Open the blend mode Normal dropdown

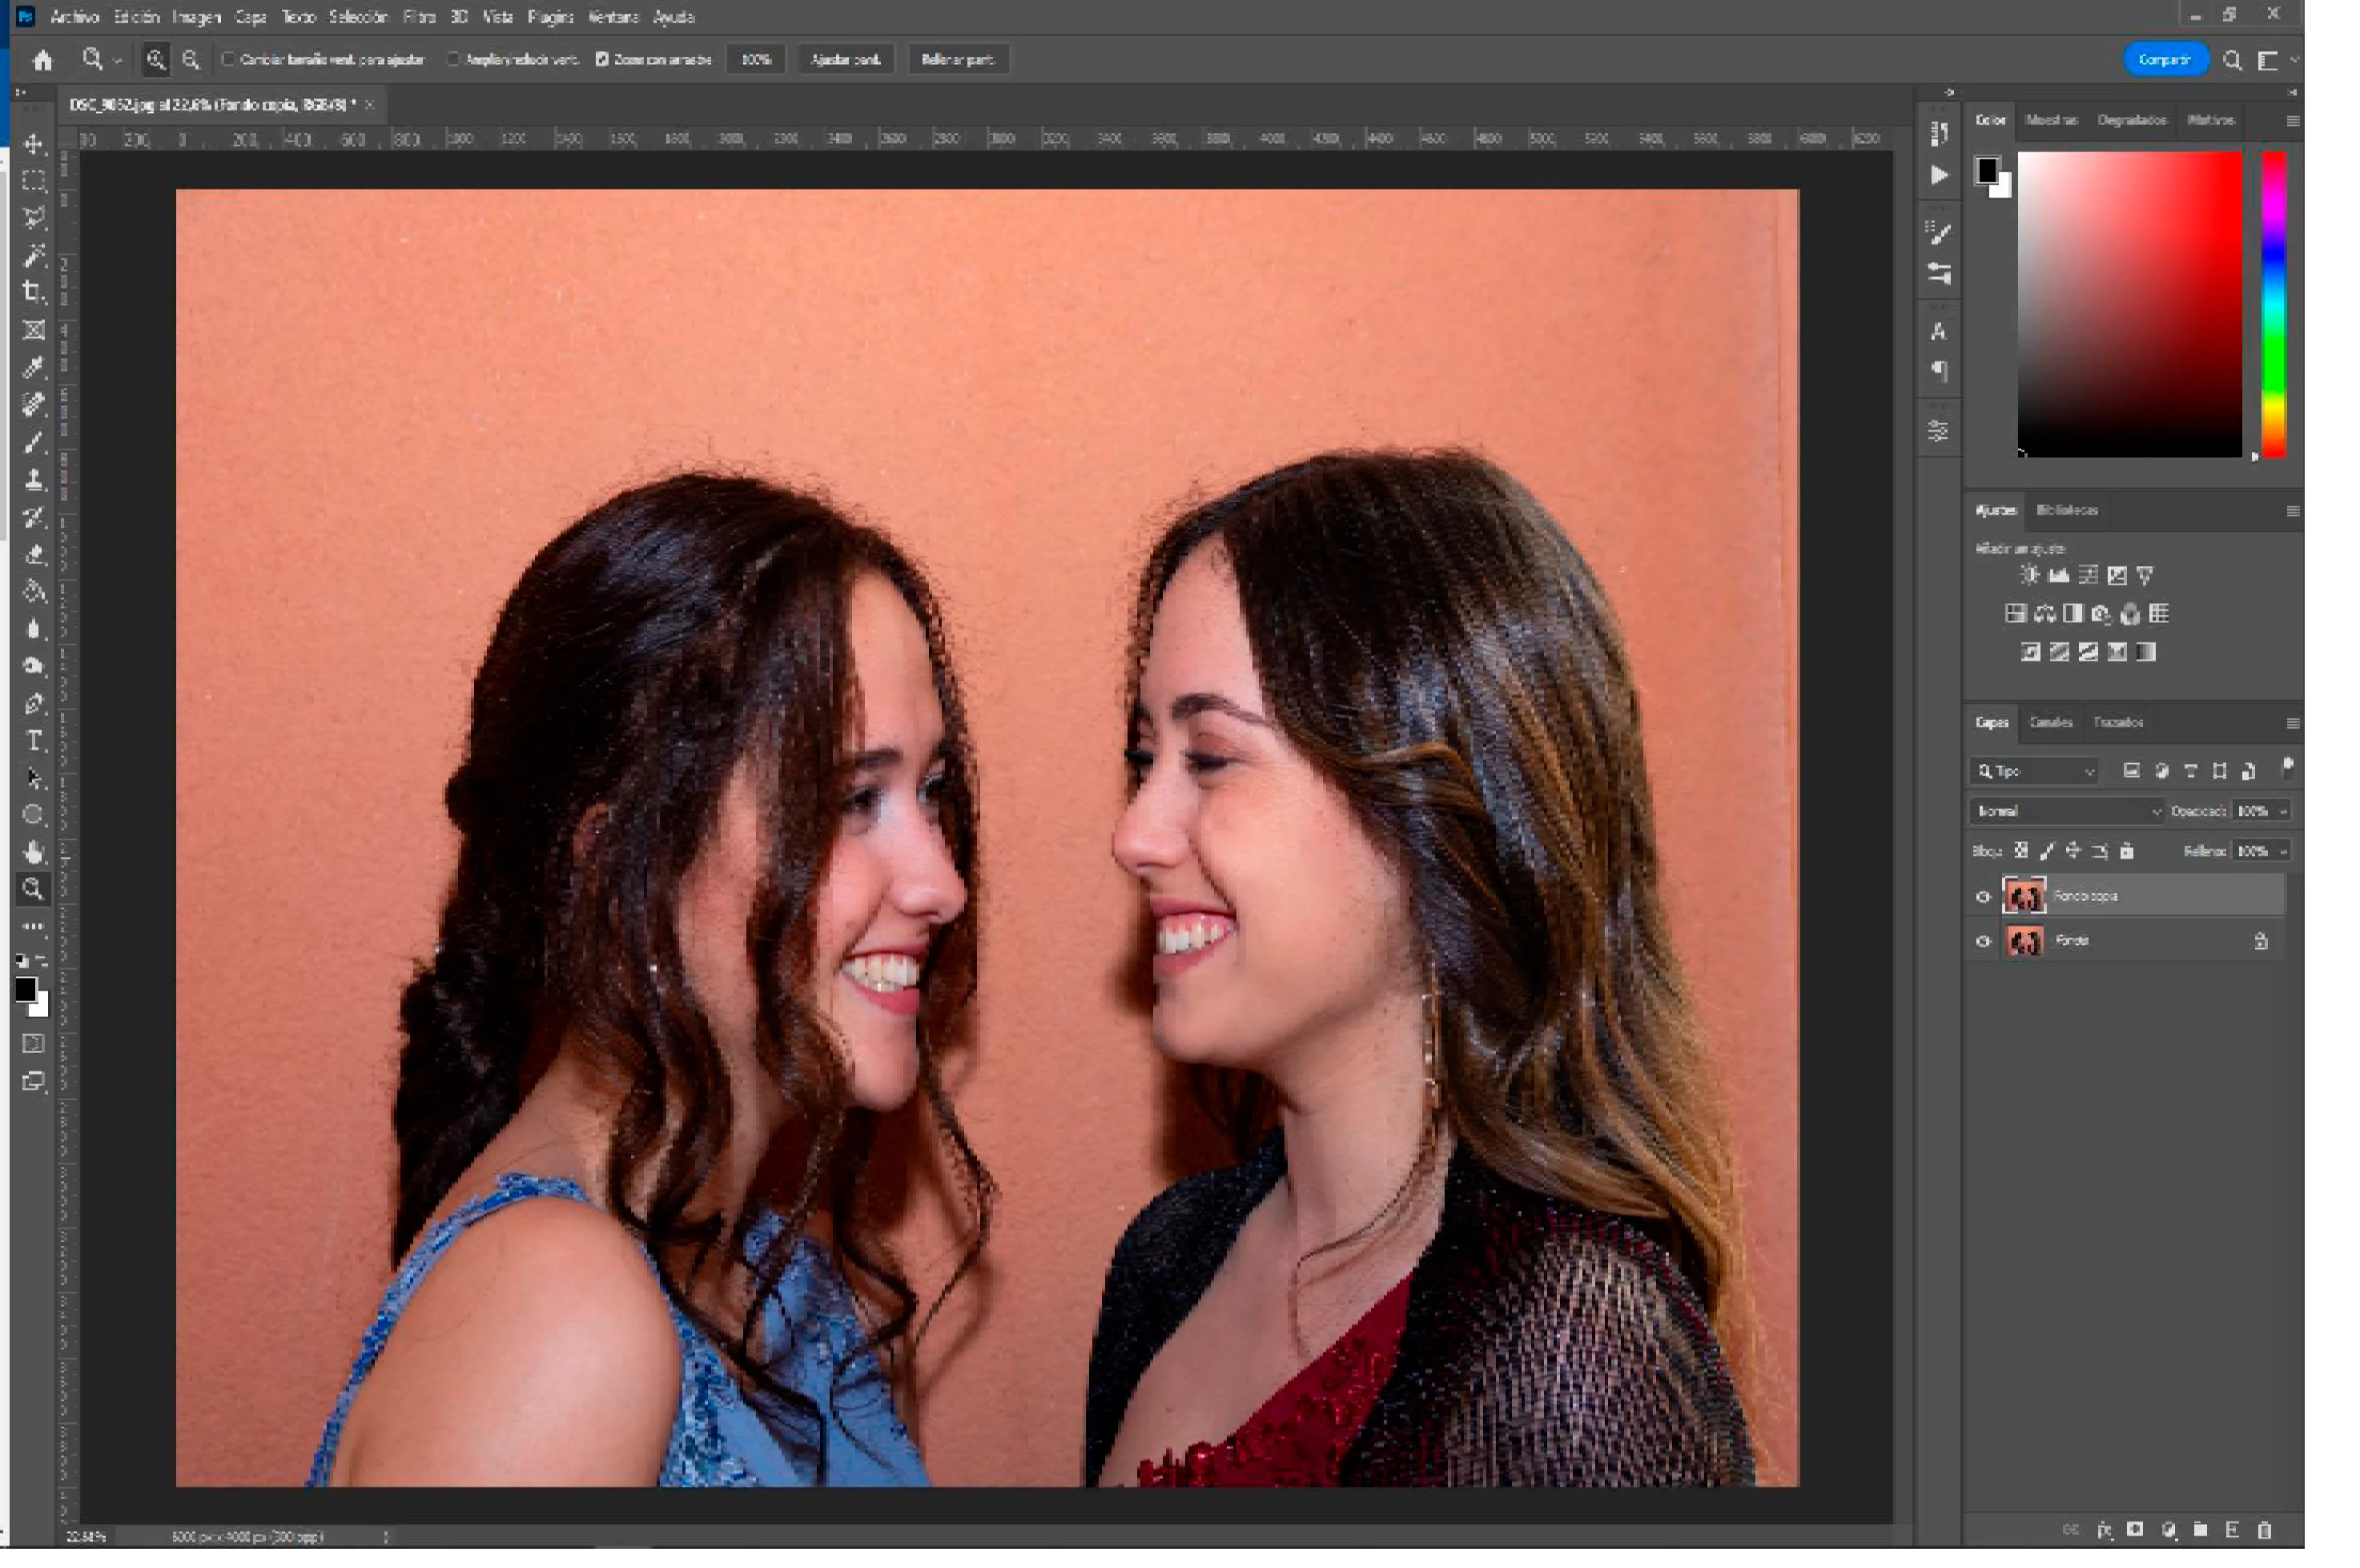2066,811
